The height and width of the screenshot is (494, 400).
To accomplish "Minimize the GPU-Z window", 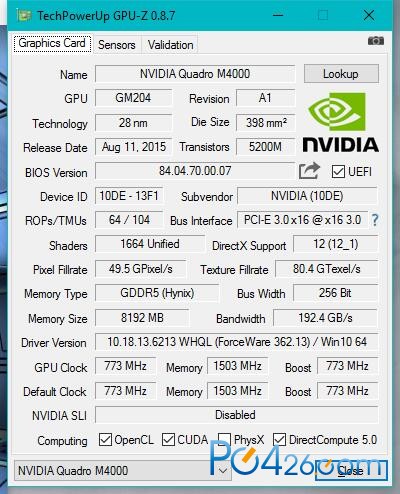I will 278,15.
